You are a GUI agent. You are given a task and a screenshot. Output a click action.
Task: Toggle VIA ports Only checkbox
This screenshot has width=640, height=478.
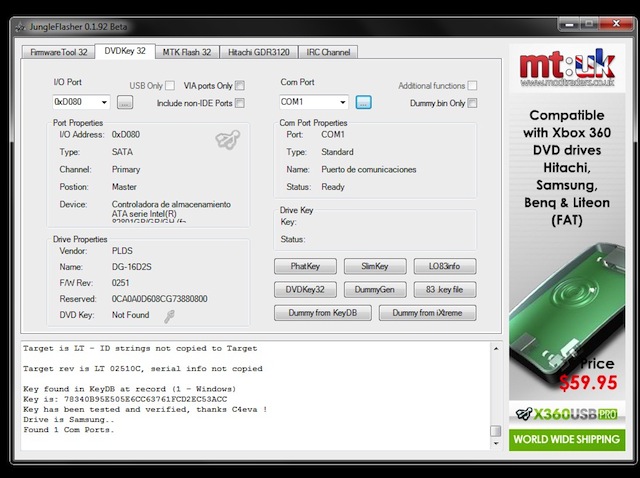click(240, 86)
